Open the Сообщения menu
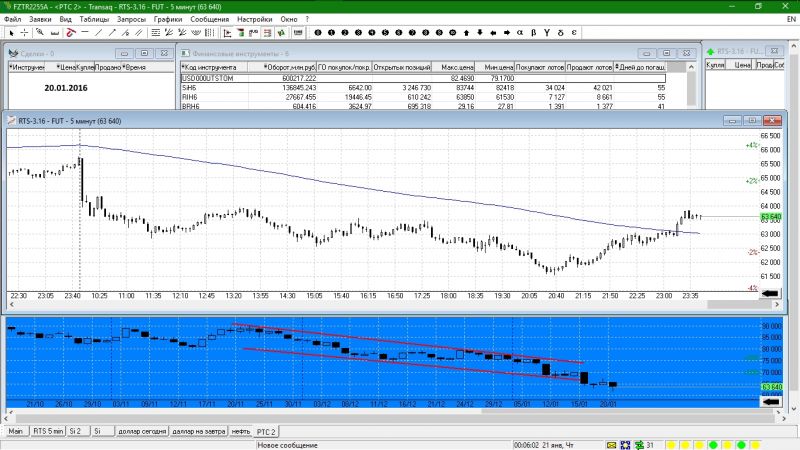Screen dimensions: 800x450 pyautogui.click(x=210, y=19)
